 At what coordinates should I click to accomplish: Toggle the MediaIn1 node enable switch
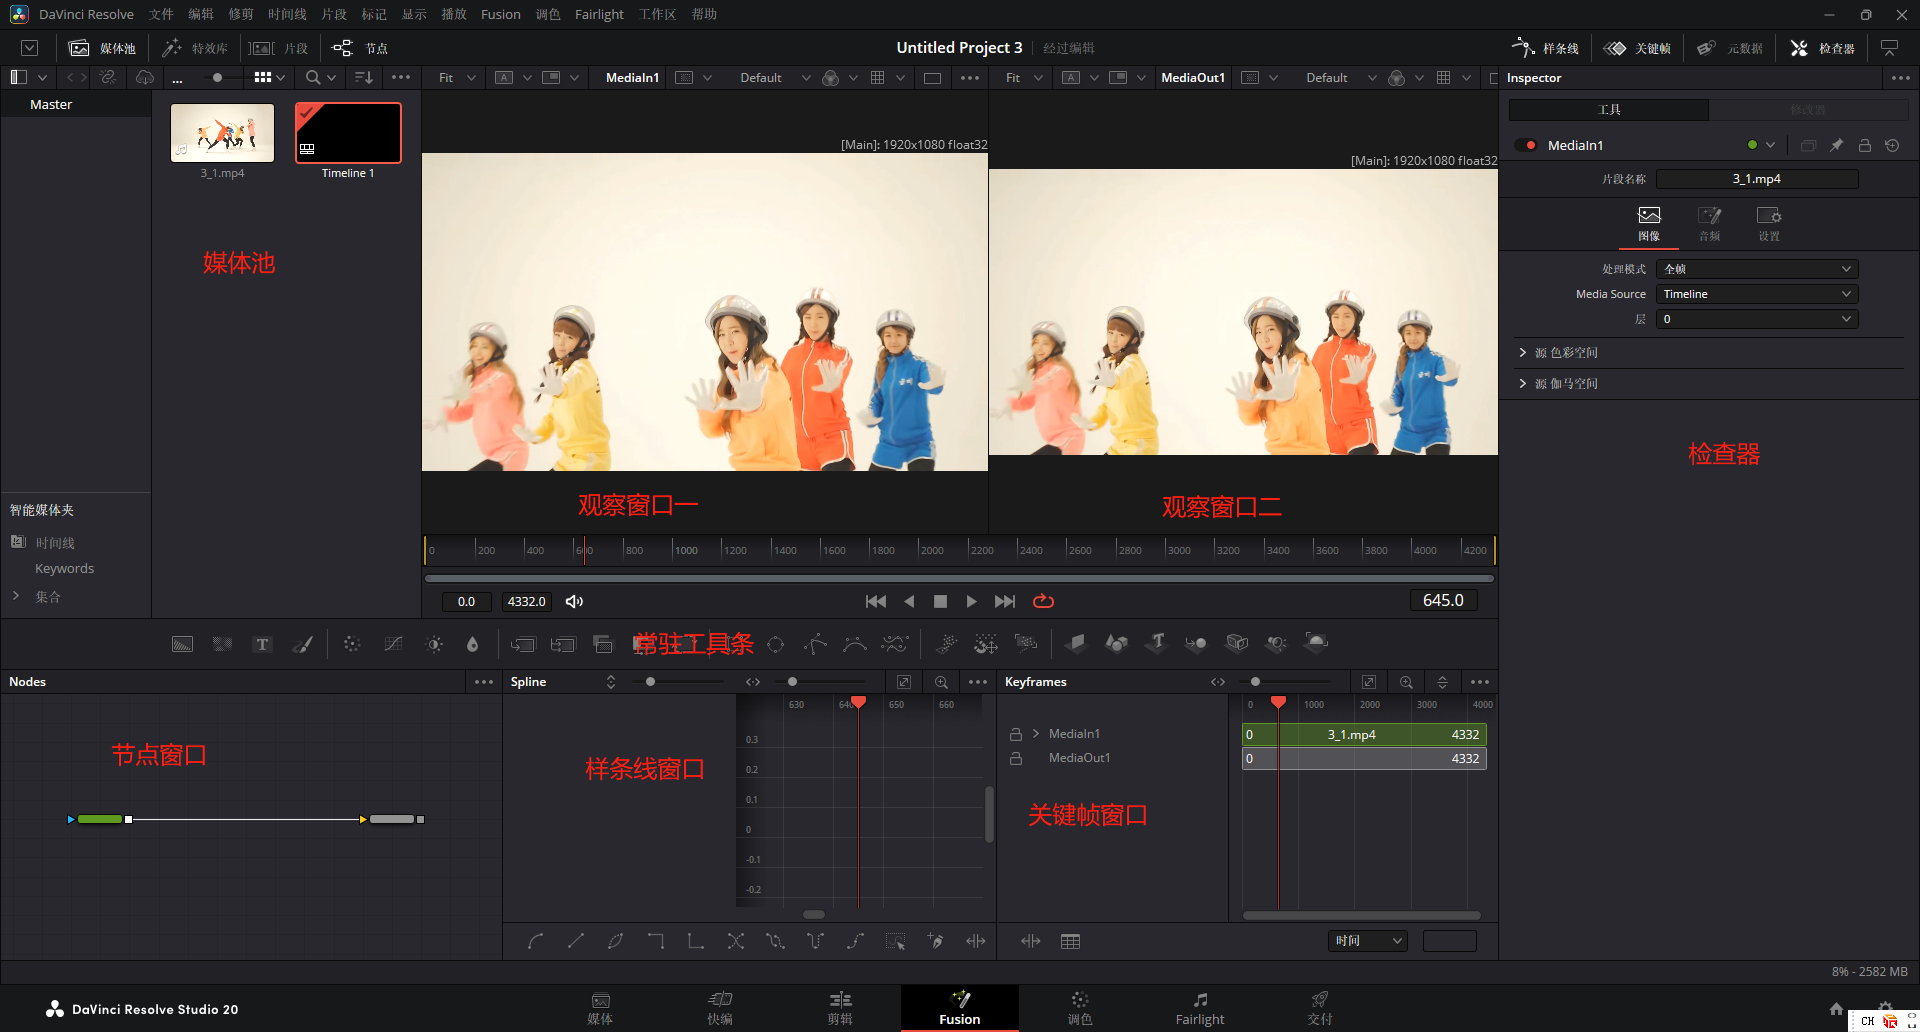pyautogui.click(x=1526, y=145)
